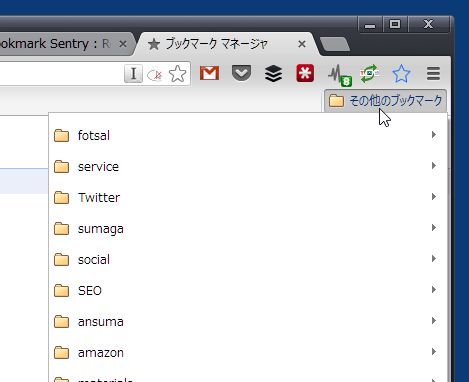Viewport: 469px width, 382px height.
Task: Open the SEO bookmark folder
Action: 247,290
